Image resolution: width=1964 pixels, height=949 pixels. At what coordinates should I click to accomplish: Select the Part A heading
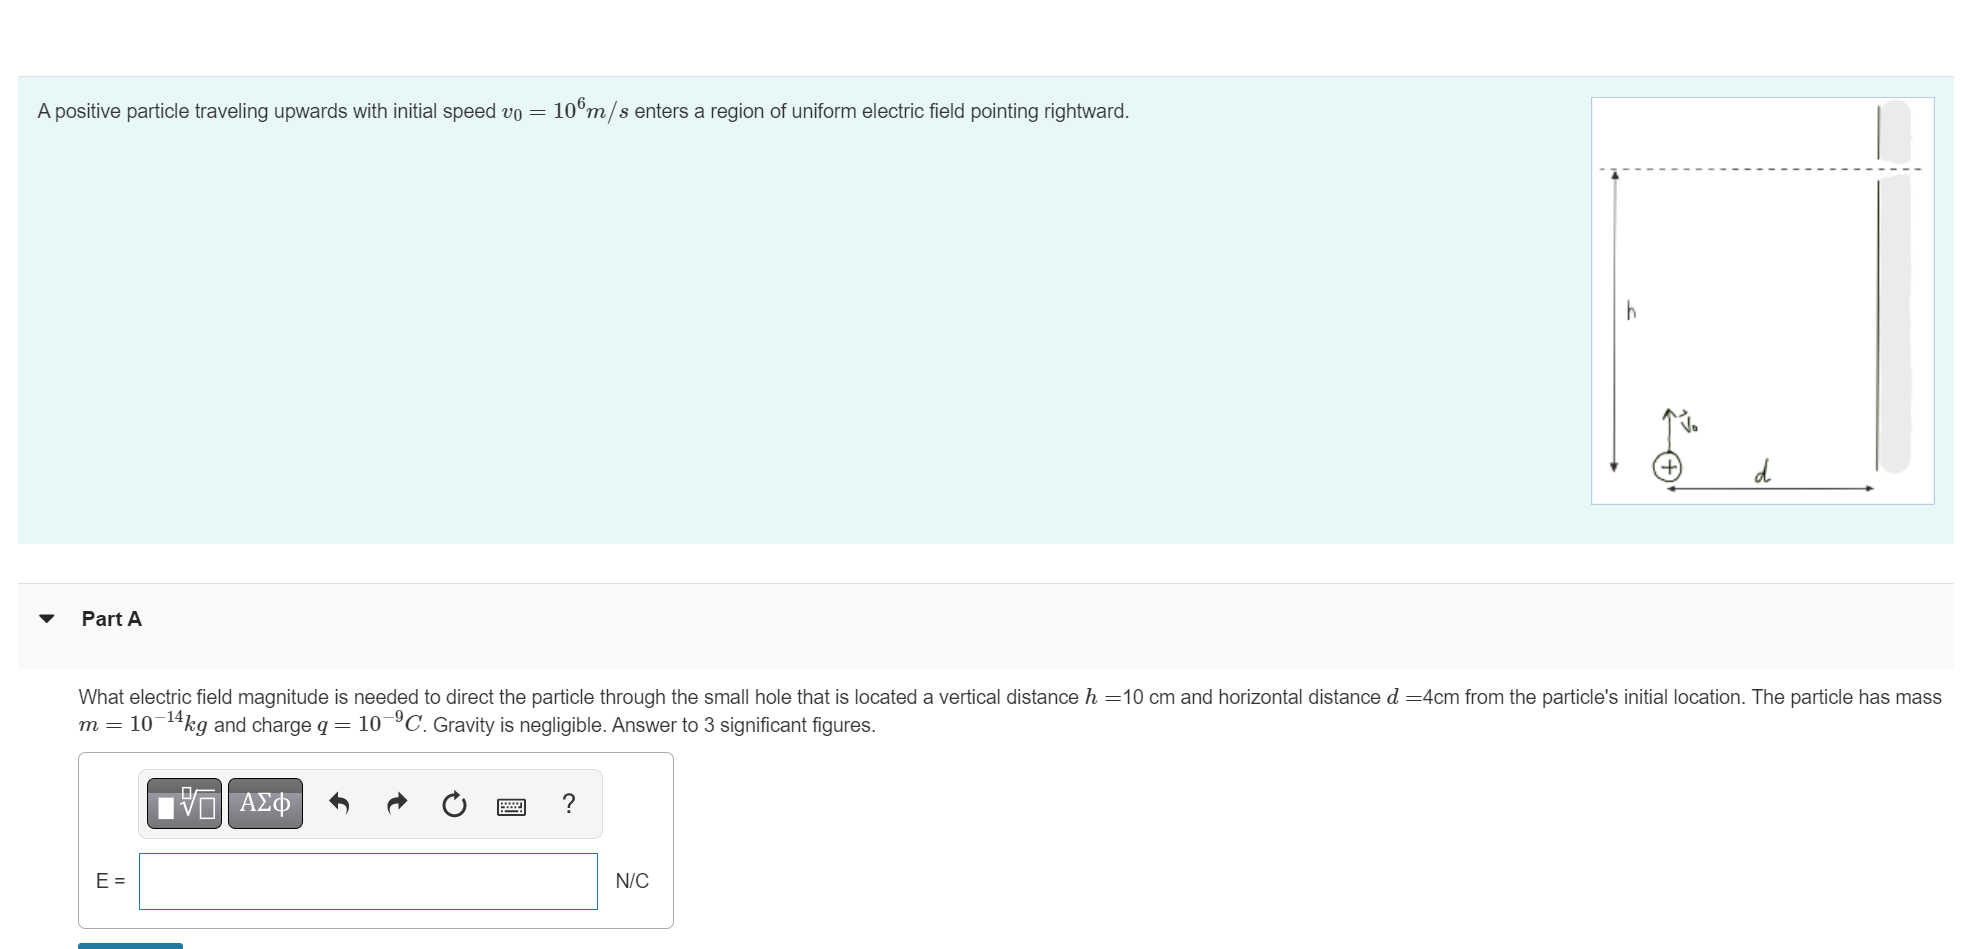111,618
